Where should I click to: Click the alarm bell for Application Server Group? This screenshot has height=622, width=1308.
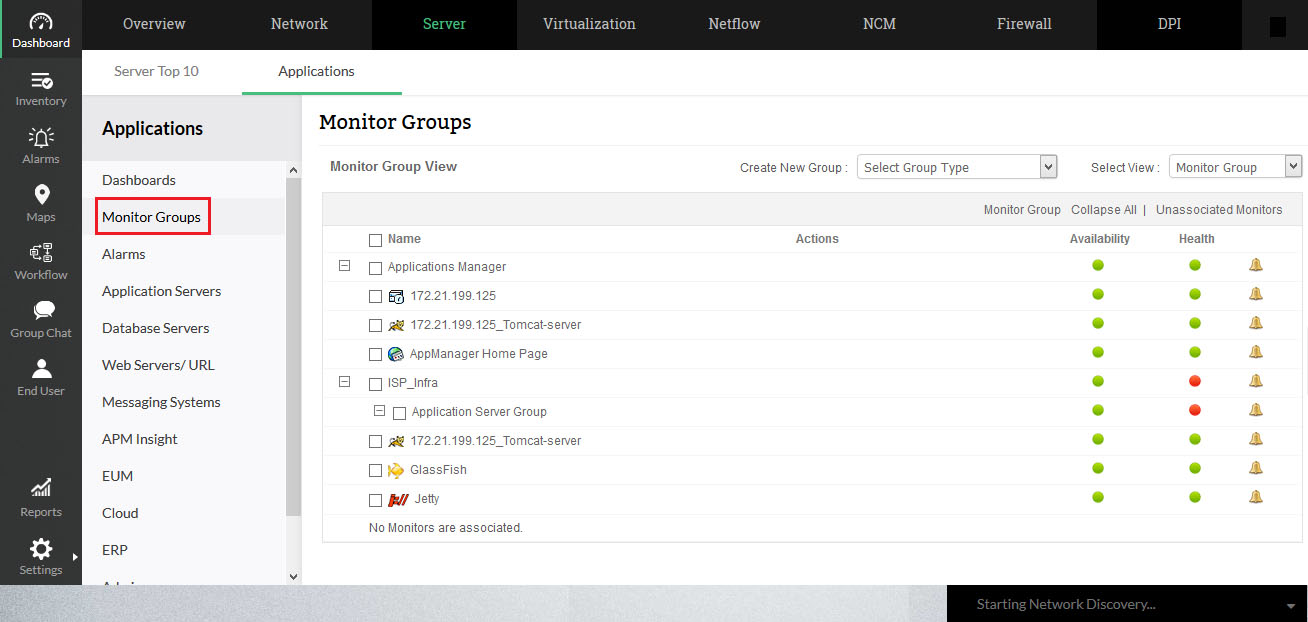coord(1256,410)
